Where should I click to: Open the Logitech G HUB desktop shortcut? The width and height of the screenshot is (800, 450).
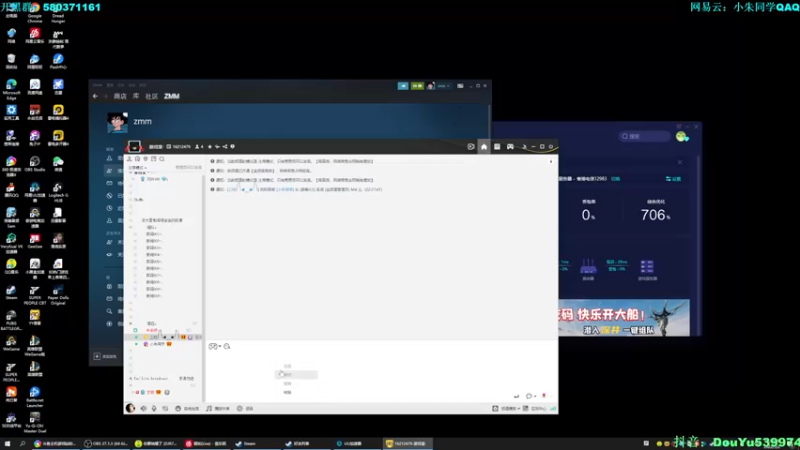pos(58,192)
